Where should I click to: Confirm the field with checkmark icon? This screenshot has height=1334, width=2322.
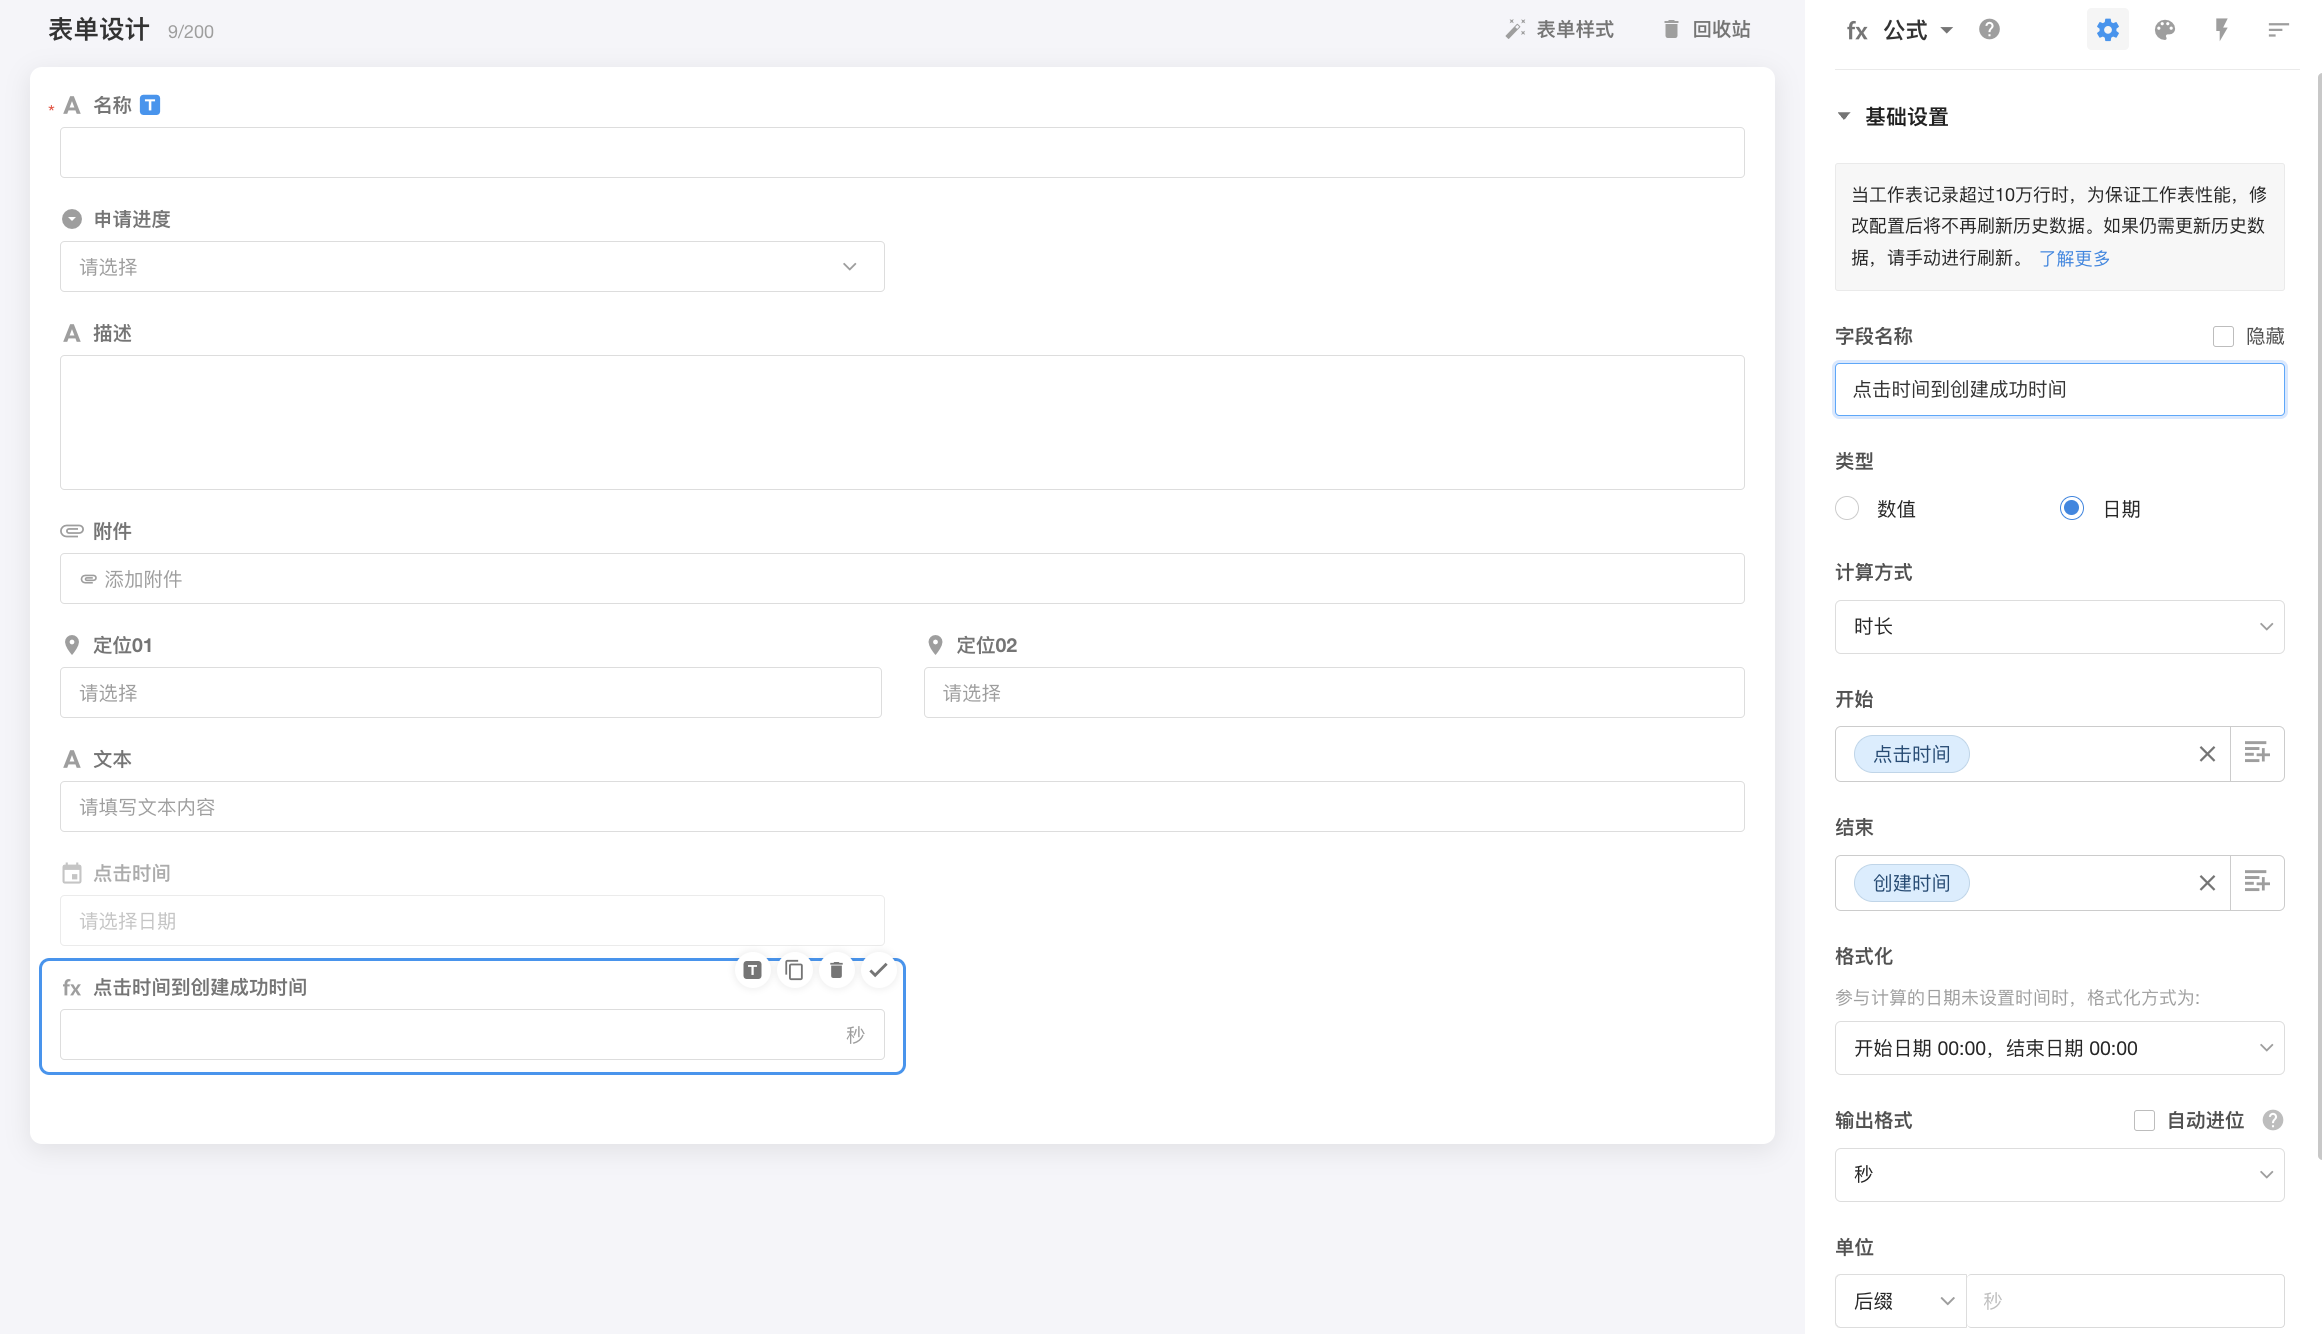[x=878, y=970]
